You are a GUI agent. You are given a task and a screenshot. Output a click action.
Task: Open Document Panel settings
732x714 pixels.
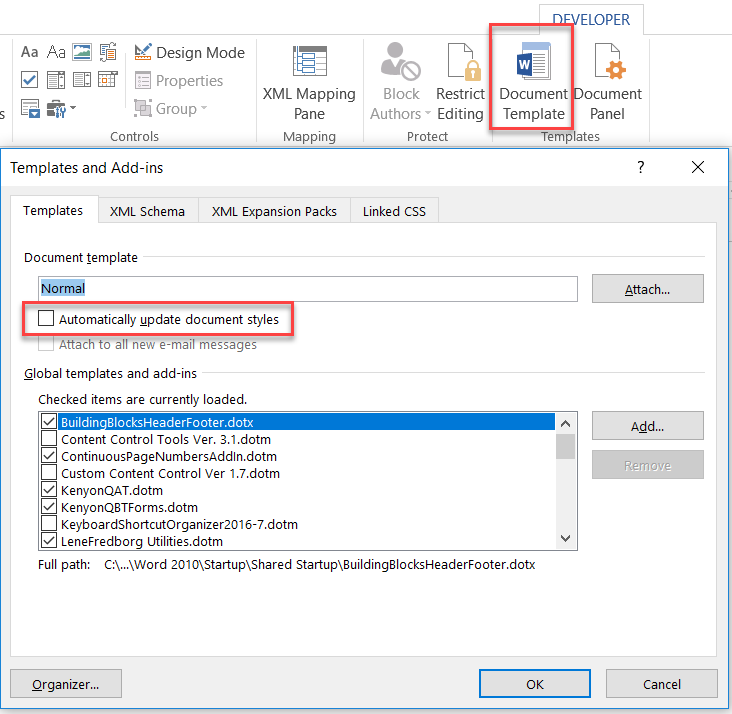607,82
